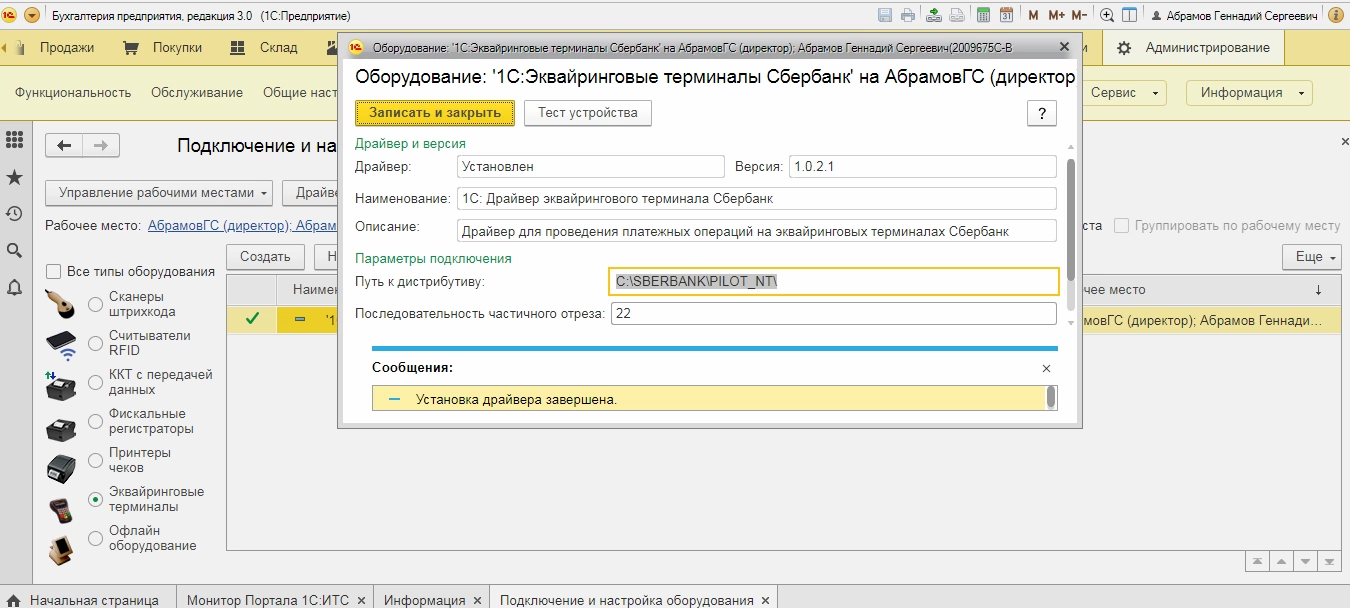The image size is (1350, 608).
Task: Select Фискальные регистраторы radio button
Action: 96,421
